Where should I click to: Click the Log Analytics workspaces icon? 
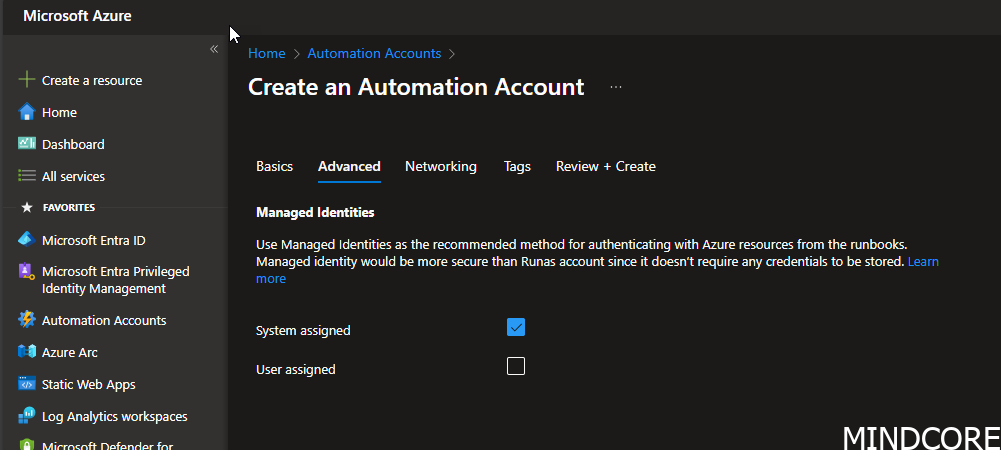coord(27,416)
